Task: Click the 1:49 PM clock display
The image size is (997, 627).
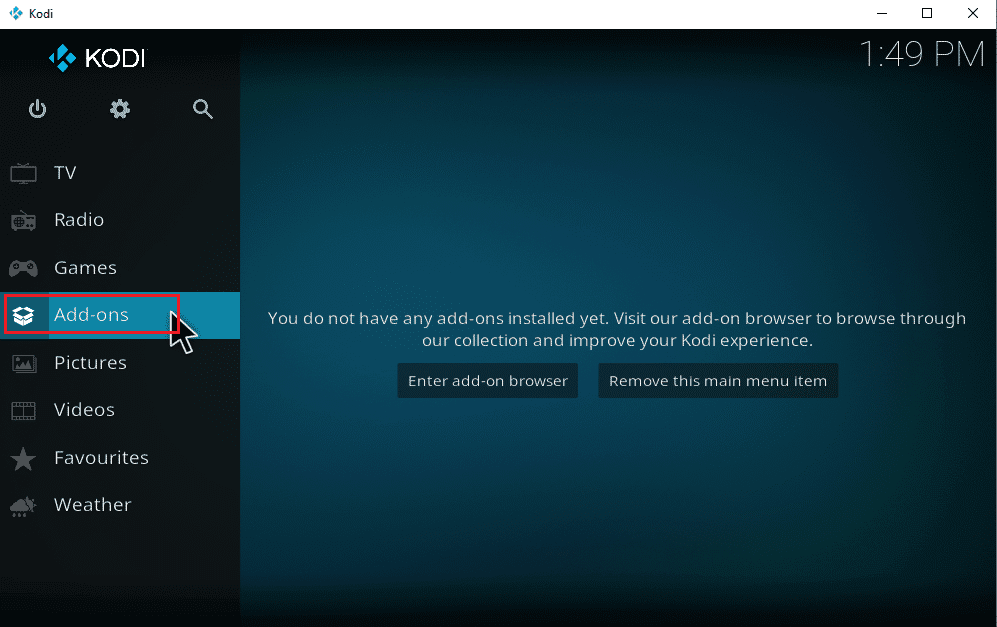Action: [x=922, y=54]
